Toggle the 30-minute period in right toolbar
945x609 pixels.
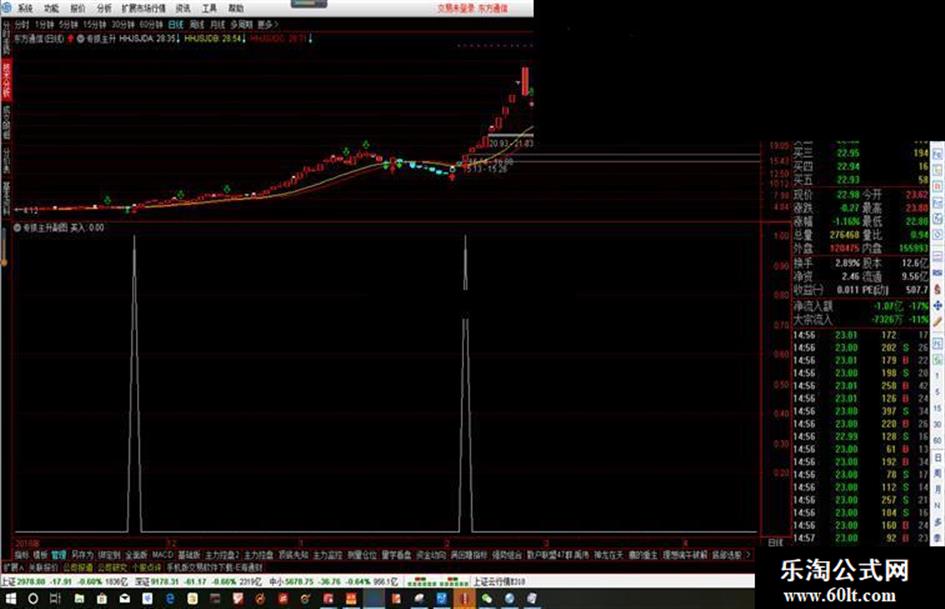pyautogui.click(x=938, y=424)
